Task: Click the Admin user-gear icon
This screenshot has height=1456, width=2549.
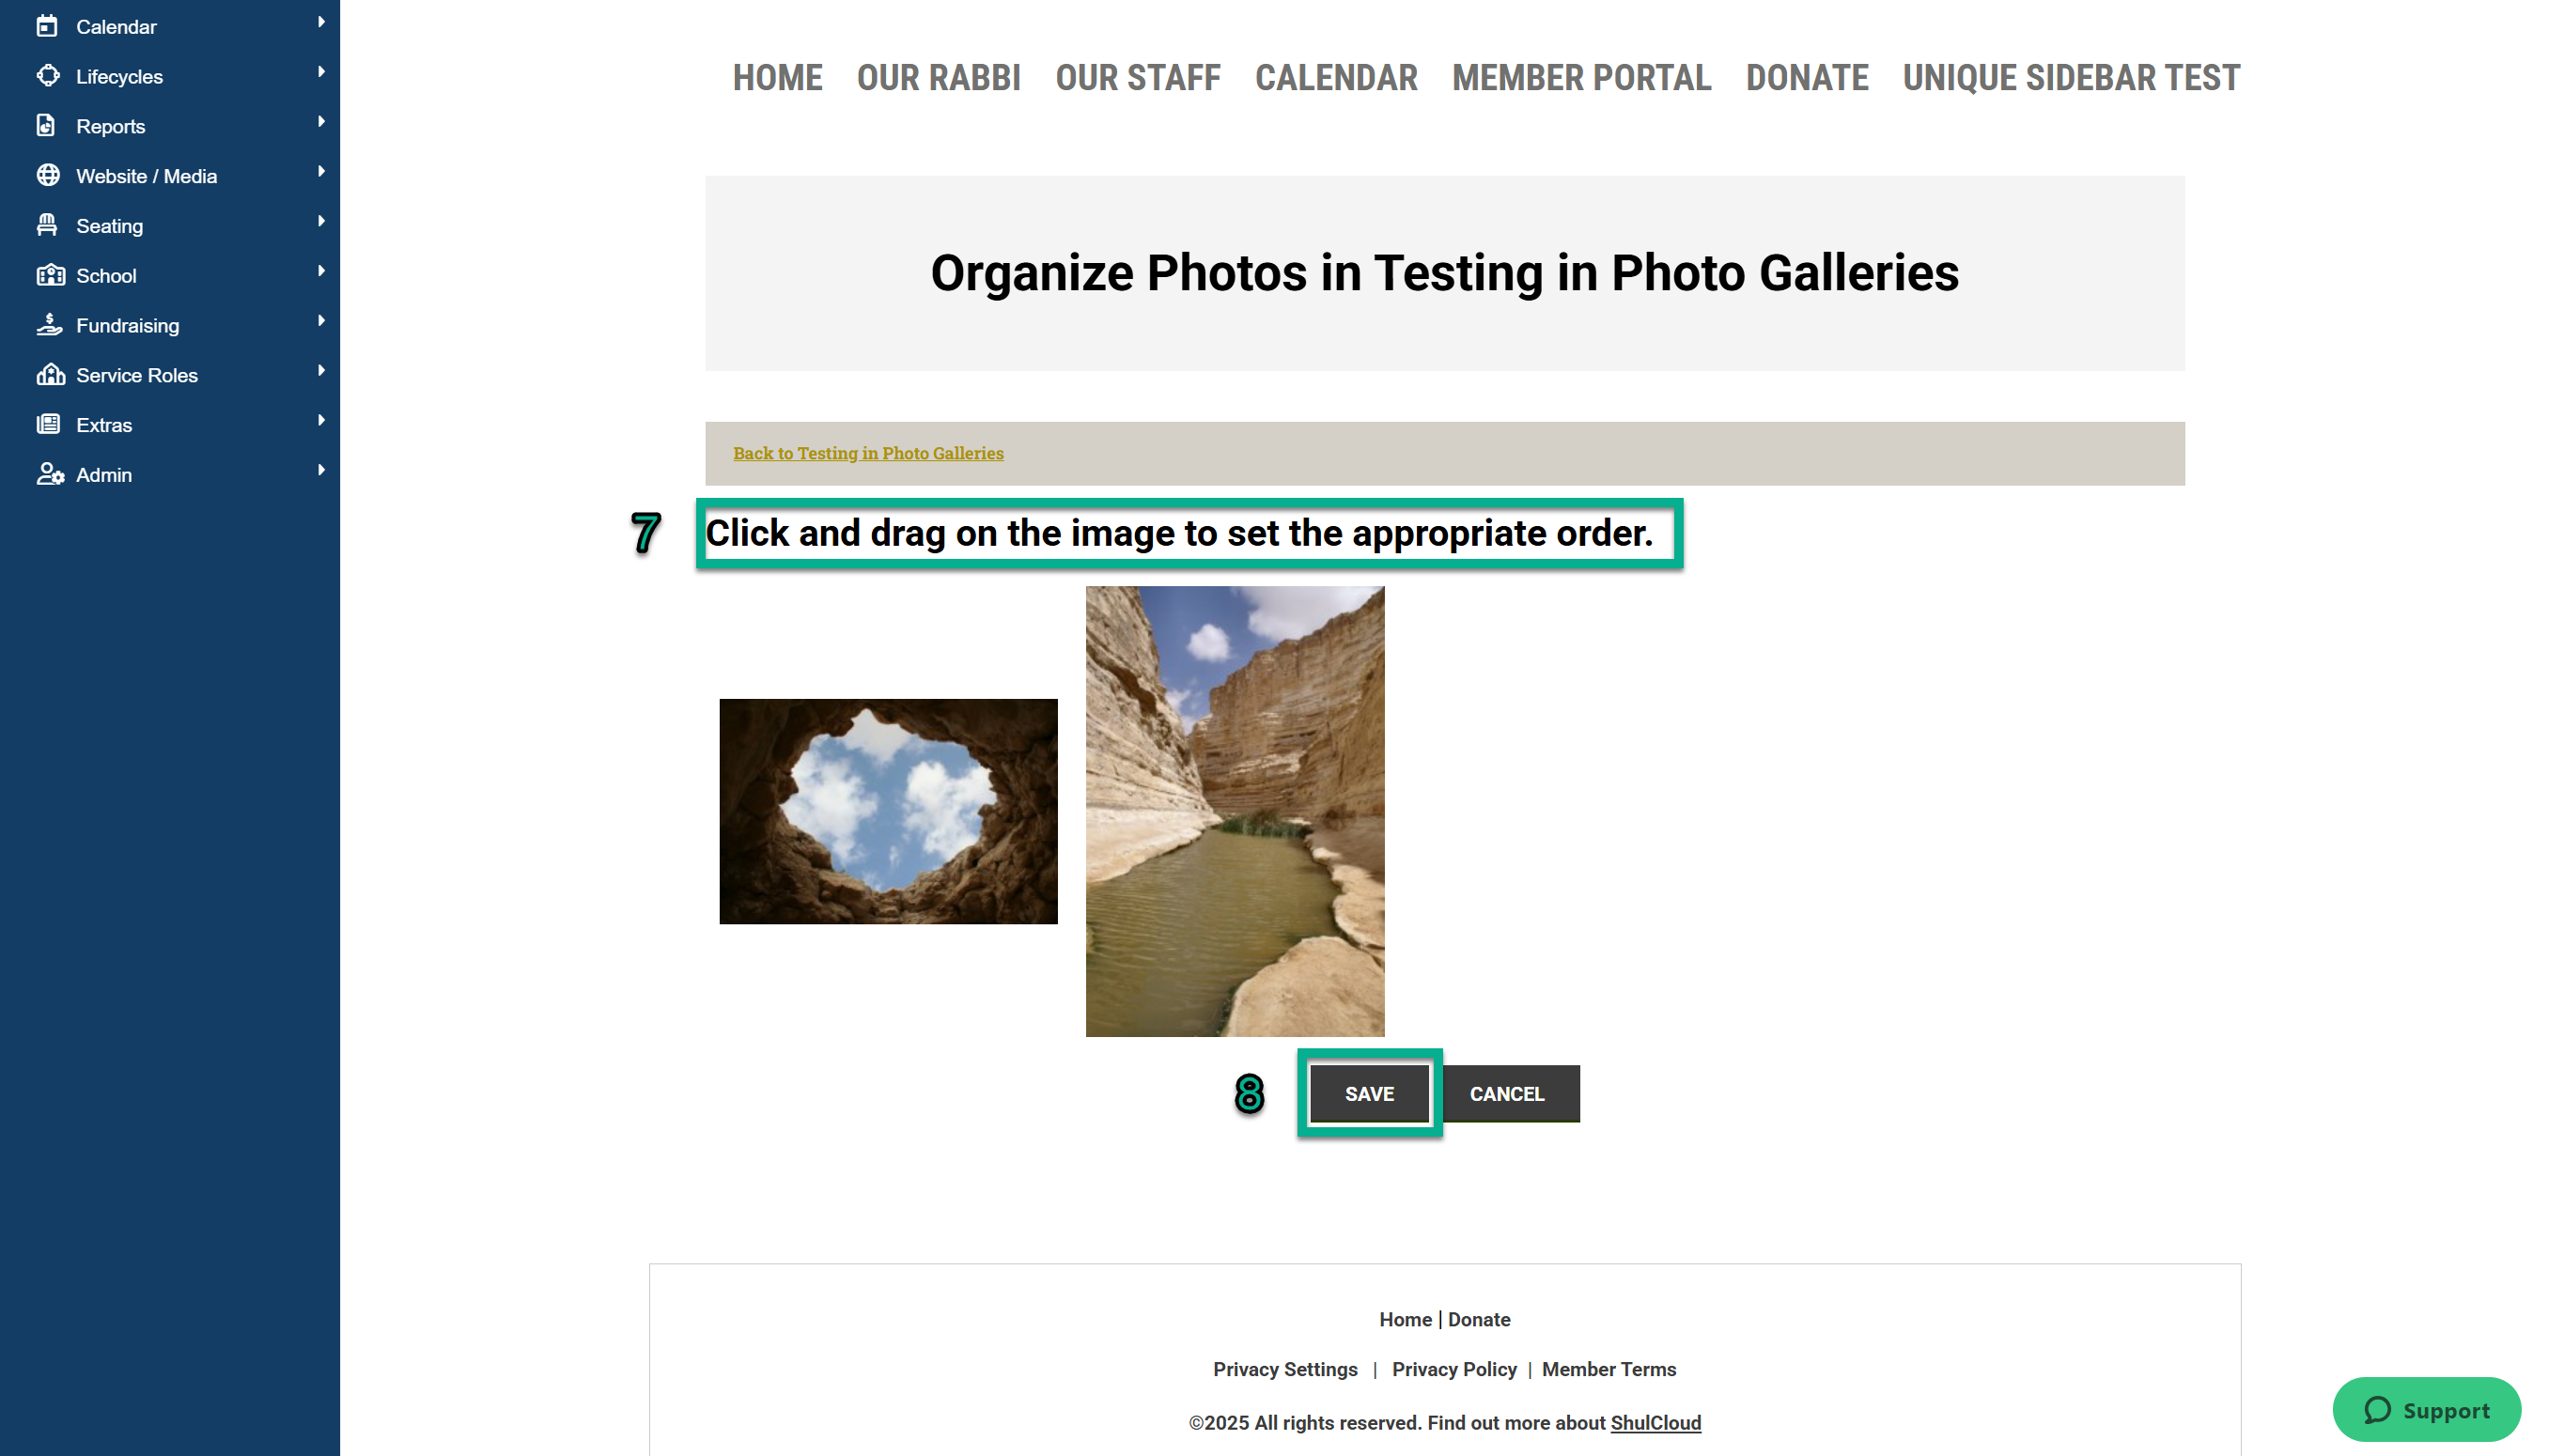Action: [x=50, y=475]
